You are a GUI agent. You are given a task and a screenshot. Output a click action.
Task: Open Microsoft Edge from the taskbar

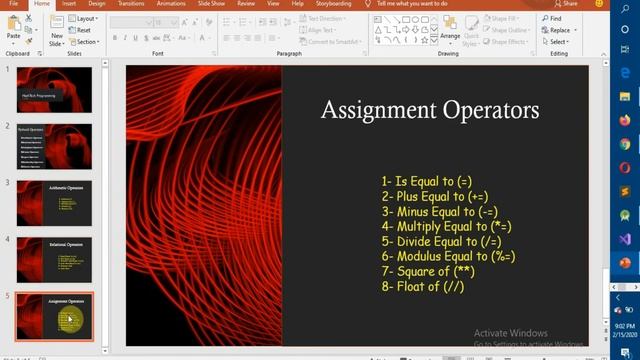[624, 73]
